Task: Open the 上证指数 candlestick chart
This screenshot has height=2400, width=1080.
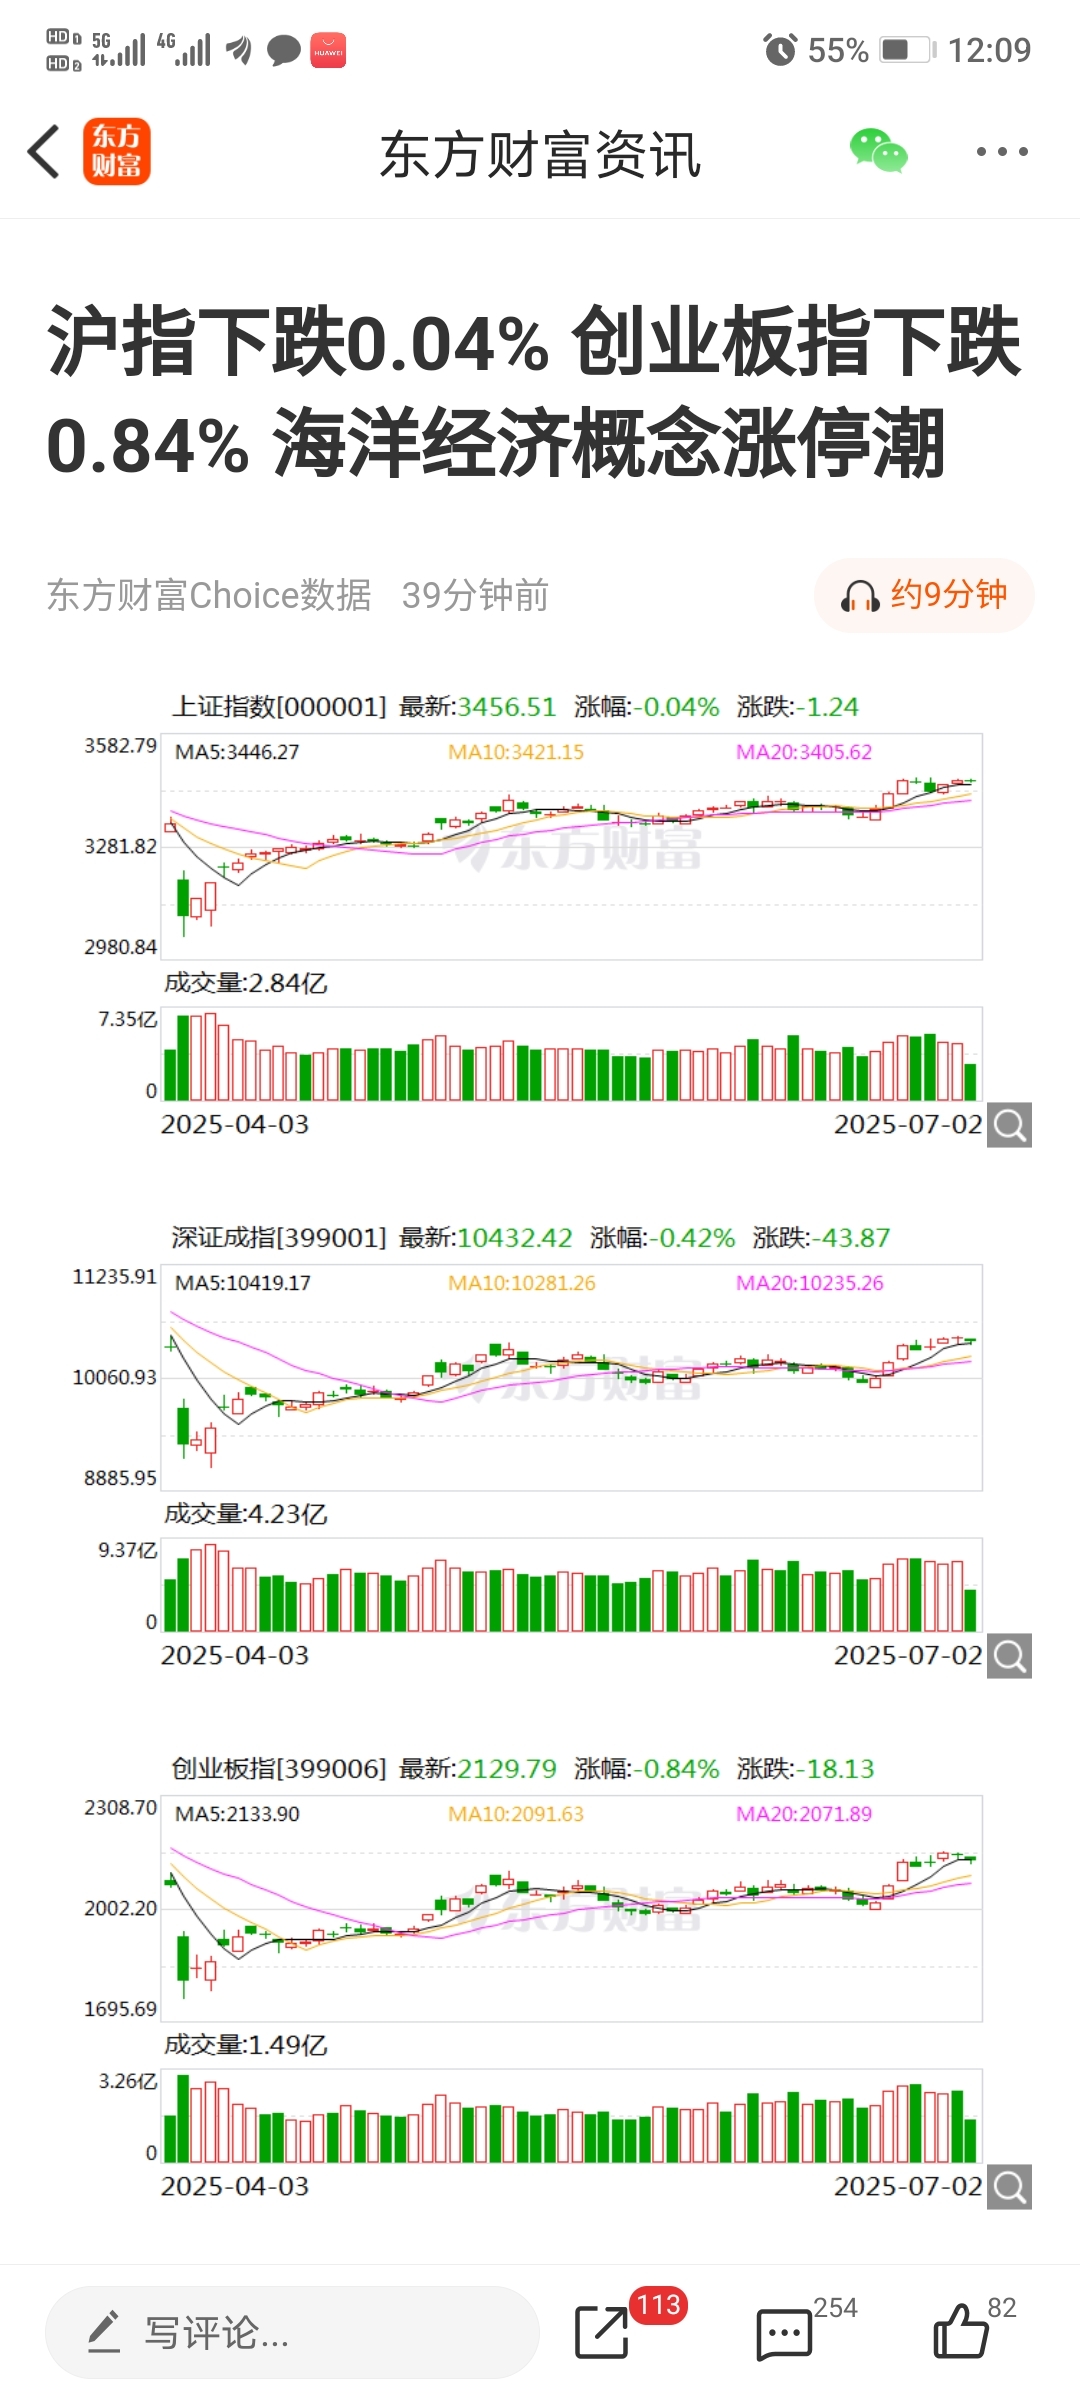Action: 572,847
